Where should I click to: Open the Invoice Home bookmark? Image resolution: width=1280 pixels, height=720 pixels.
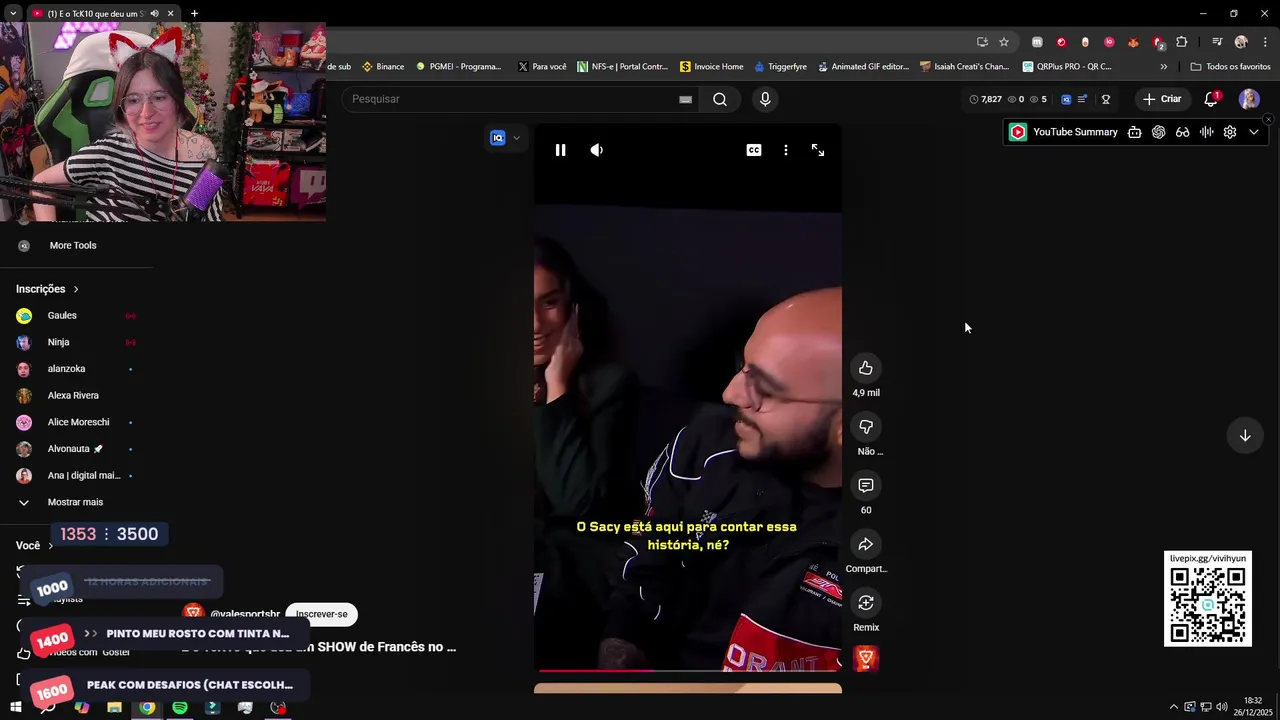[711, 67]
